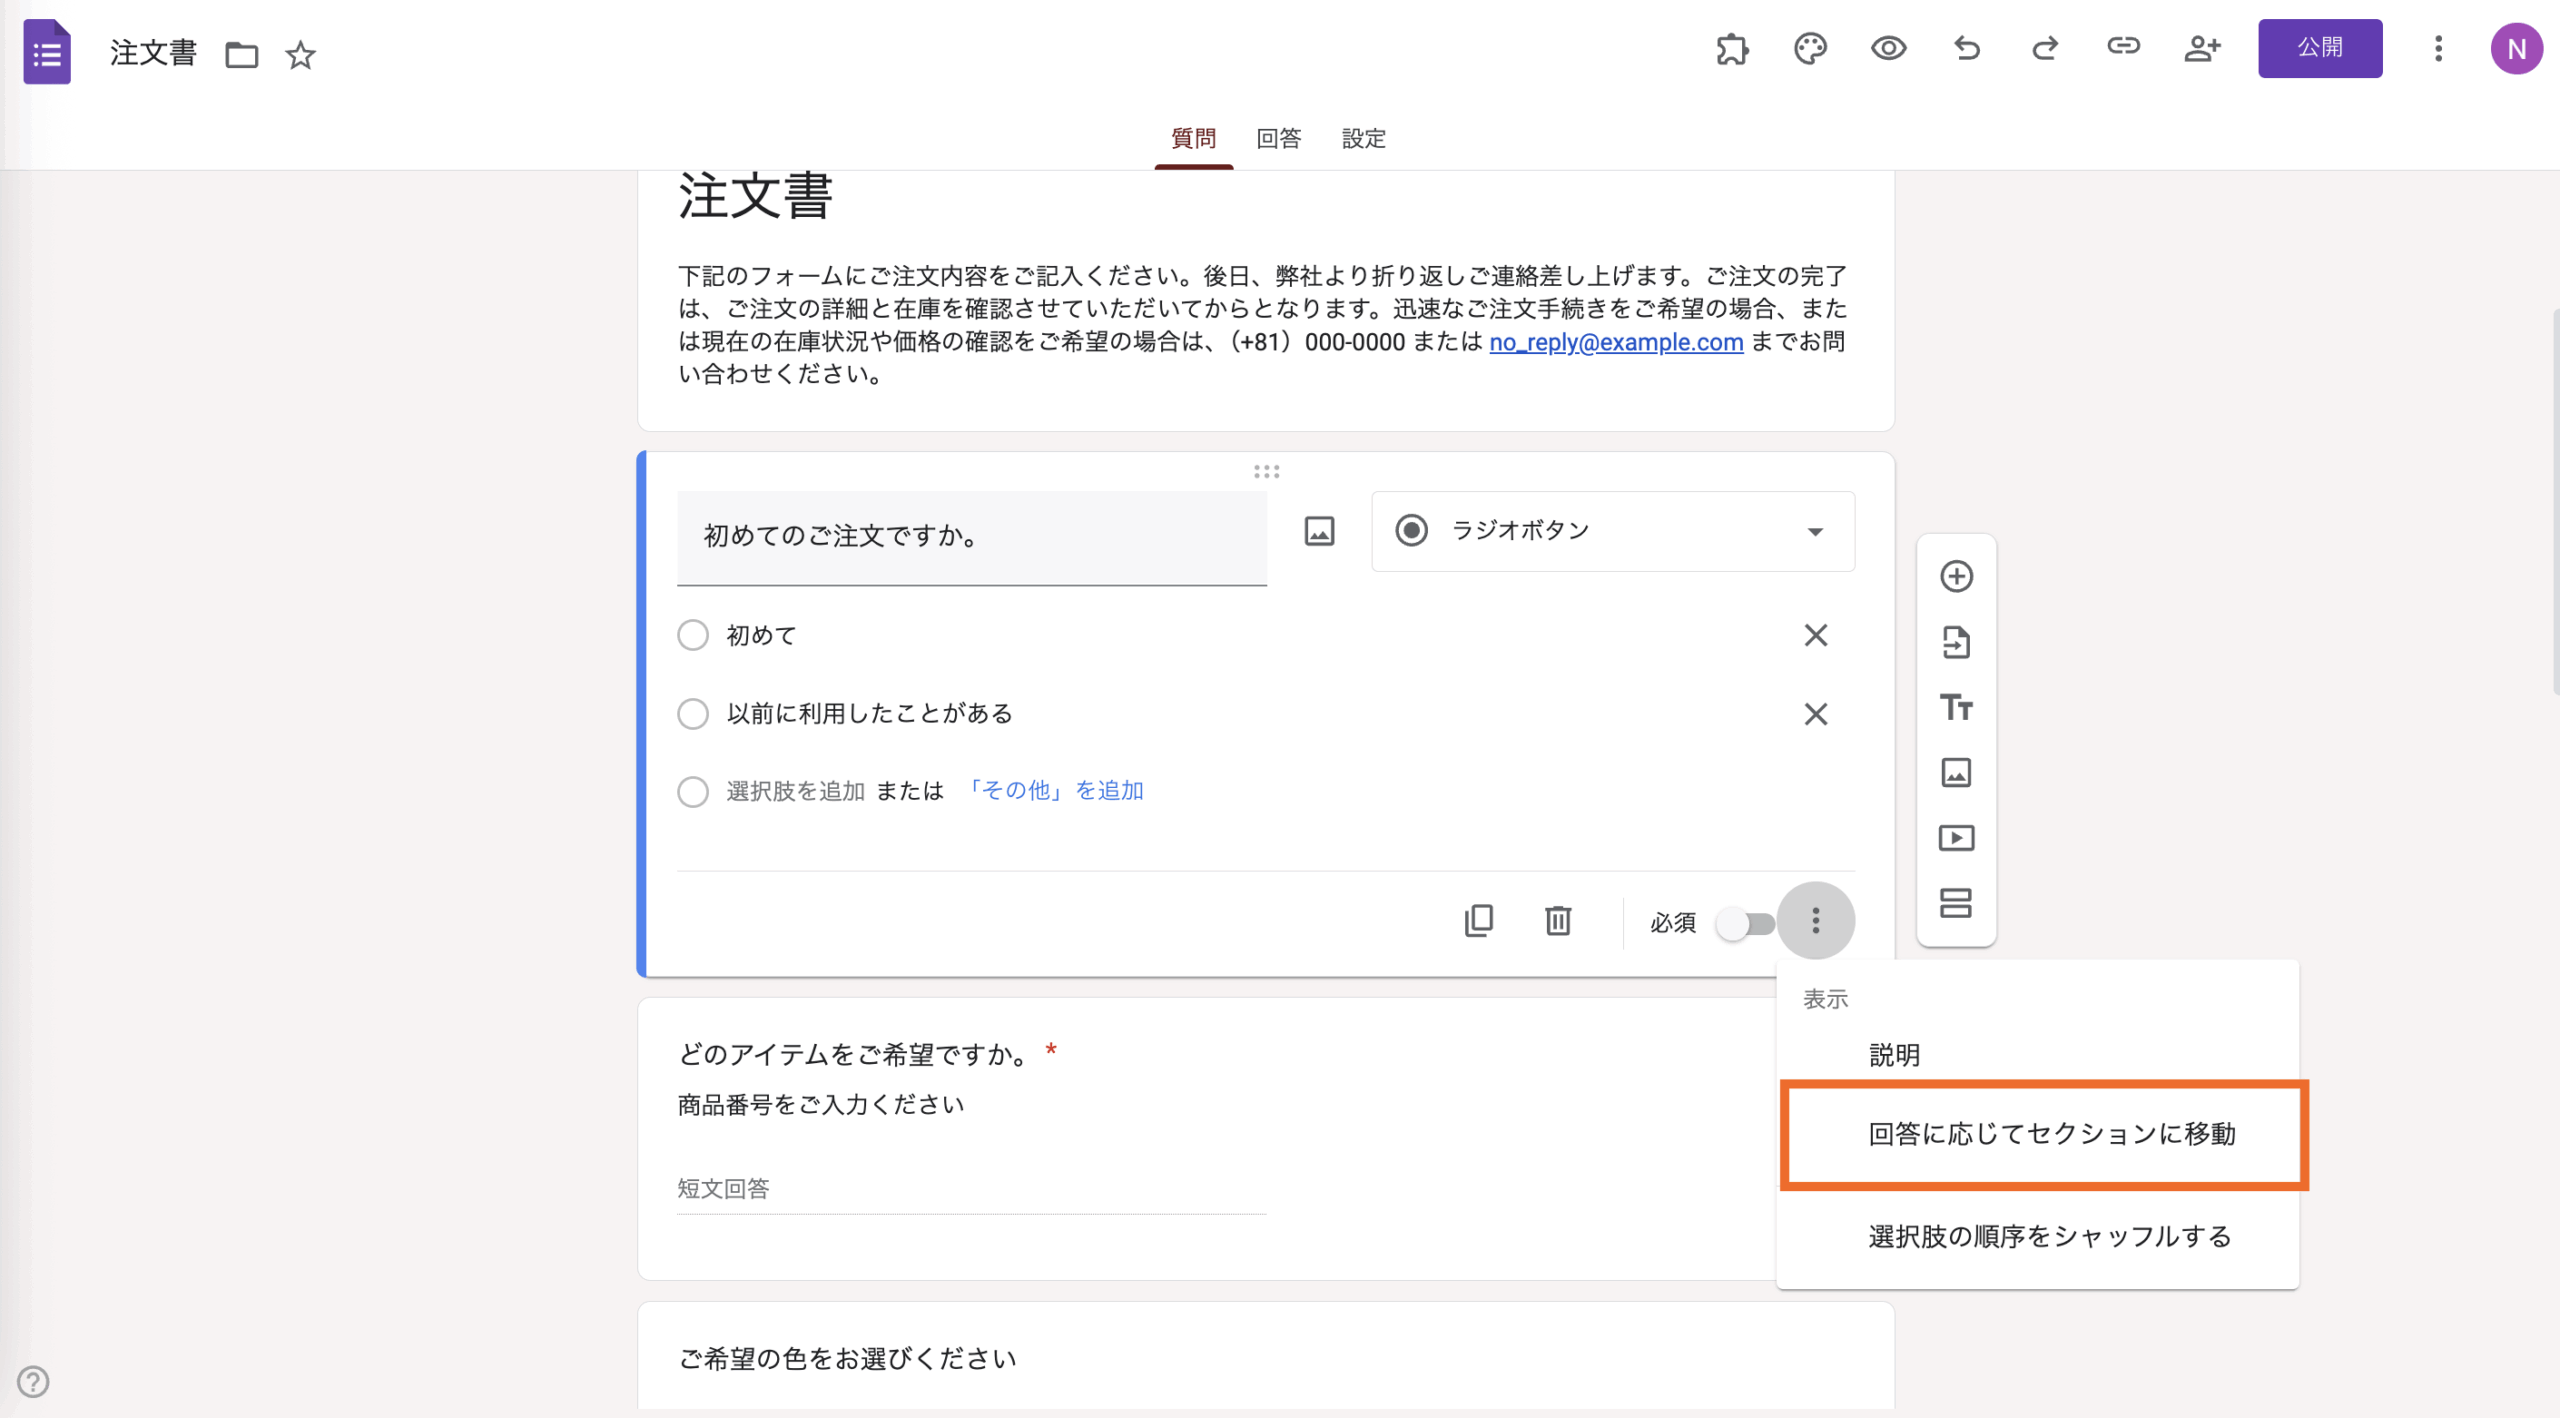This screenshot has height=1418, width=2560.
Task: Click the import questions icon
Action: (1956, 642)
